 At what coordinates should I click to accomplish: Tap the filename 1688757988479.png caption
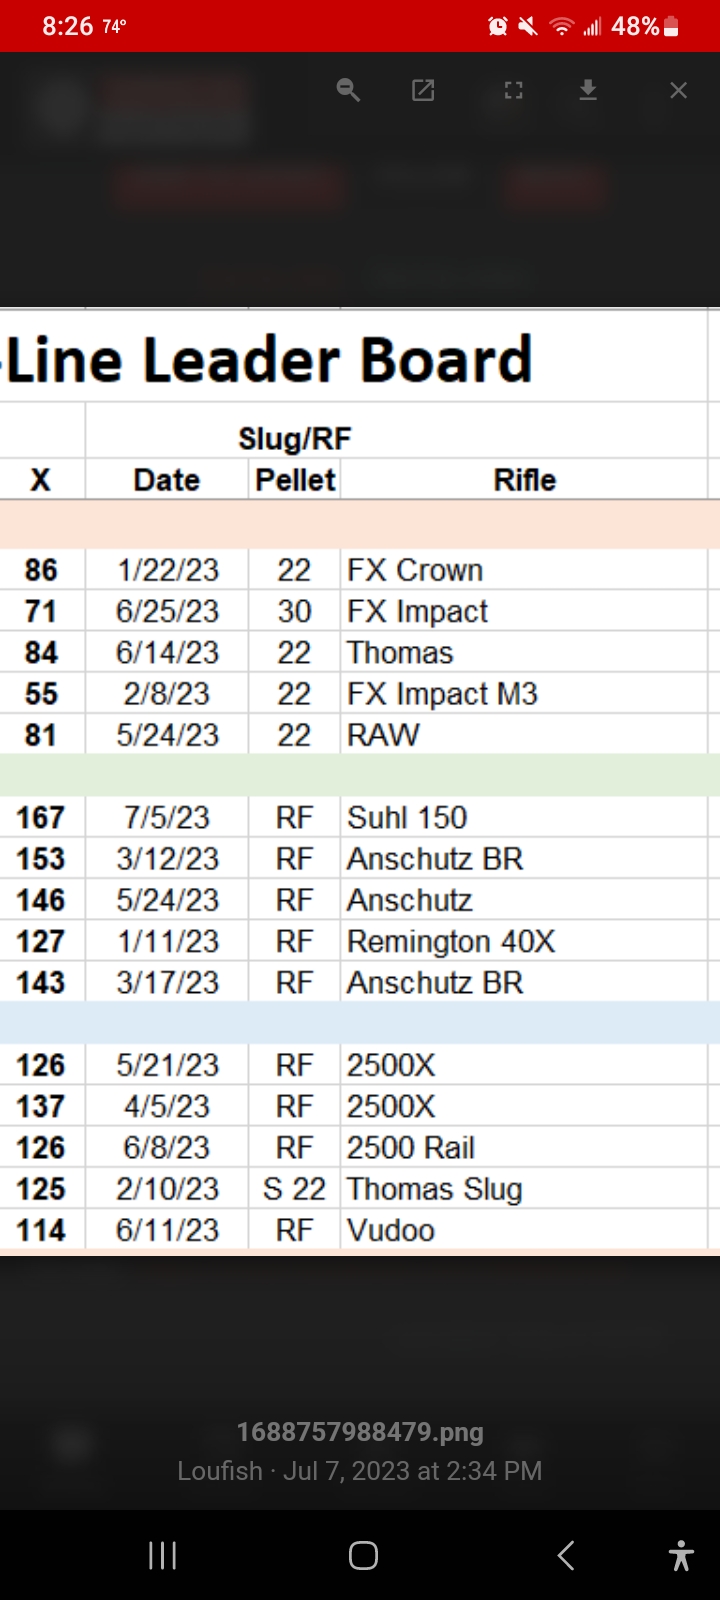360,1432
